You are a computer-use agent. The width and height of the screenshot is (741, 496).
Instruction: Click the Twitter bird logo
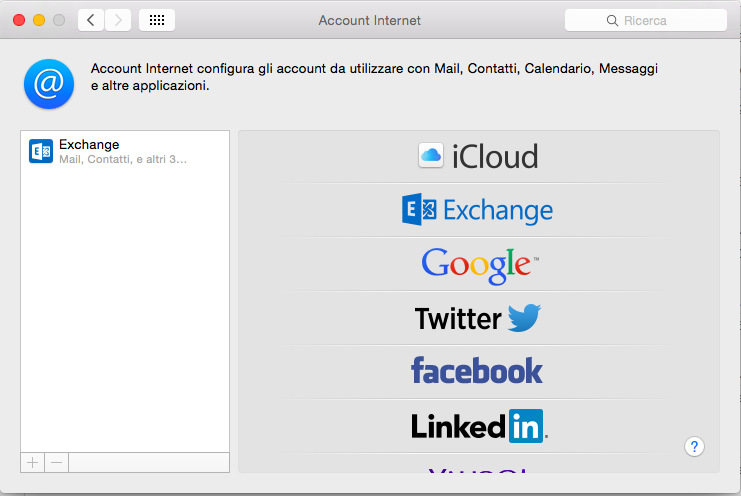pos(524,318)
